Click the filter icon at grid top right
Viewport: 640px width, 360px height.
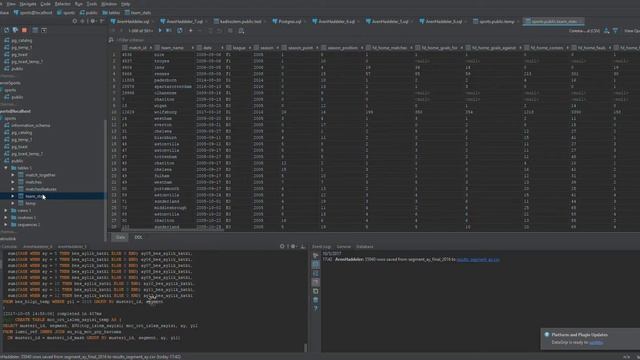(x=616, y=31)
